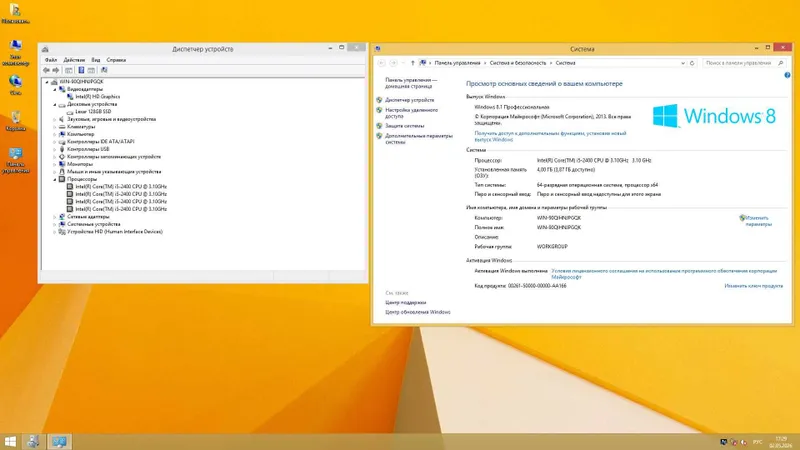Open Центр обновления Windows link
The height and width of the screenshot is (450, 800).
pos(418,312)
